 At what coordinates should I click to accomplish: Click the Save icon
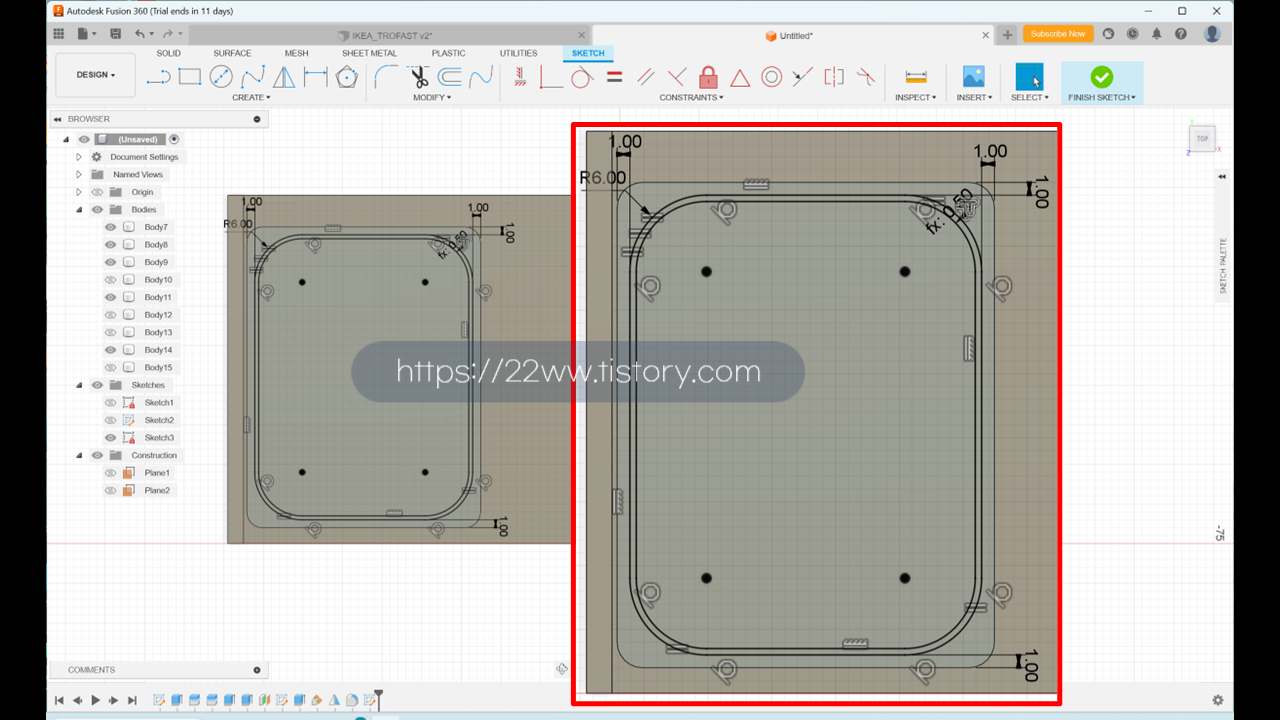coord(116,34)
